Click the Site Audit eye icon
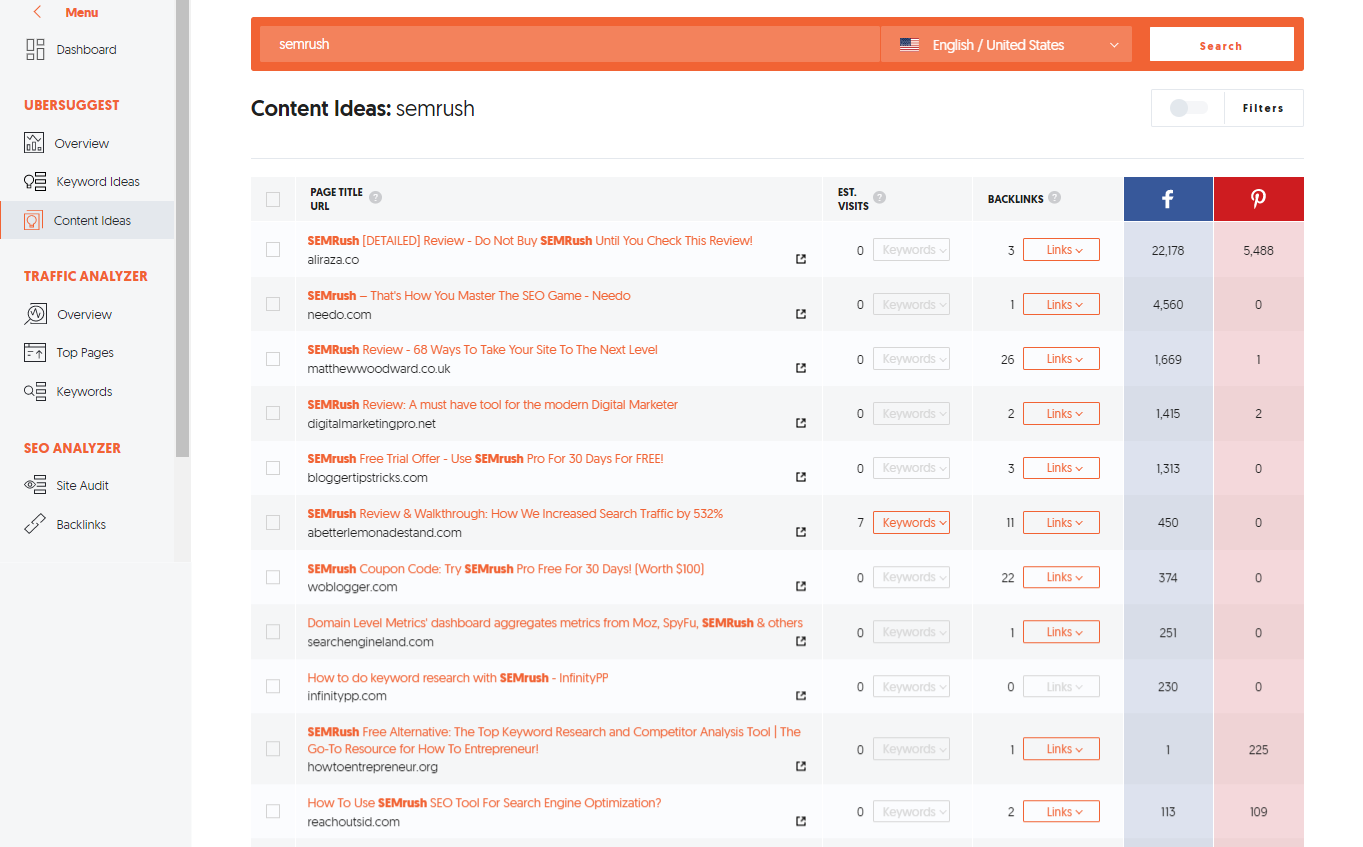Viewport: 1363px width, 847px height. (x=35, y=485)
